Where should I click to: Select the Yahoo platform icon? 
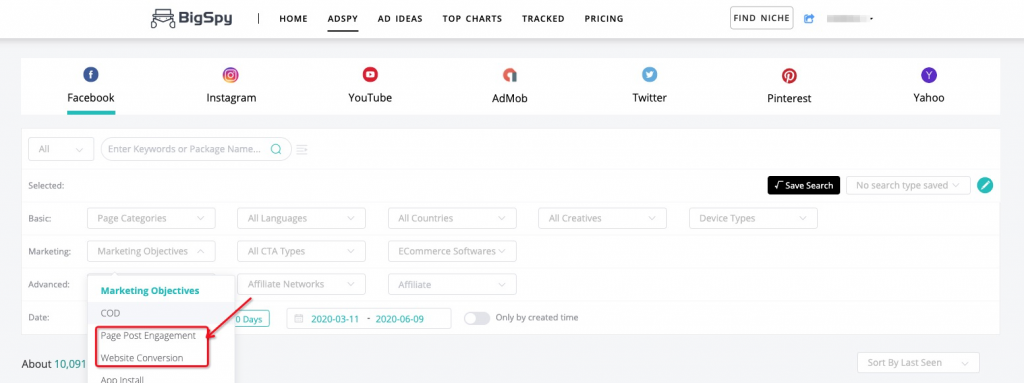pyautogui.click(x=929, y=75)
